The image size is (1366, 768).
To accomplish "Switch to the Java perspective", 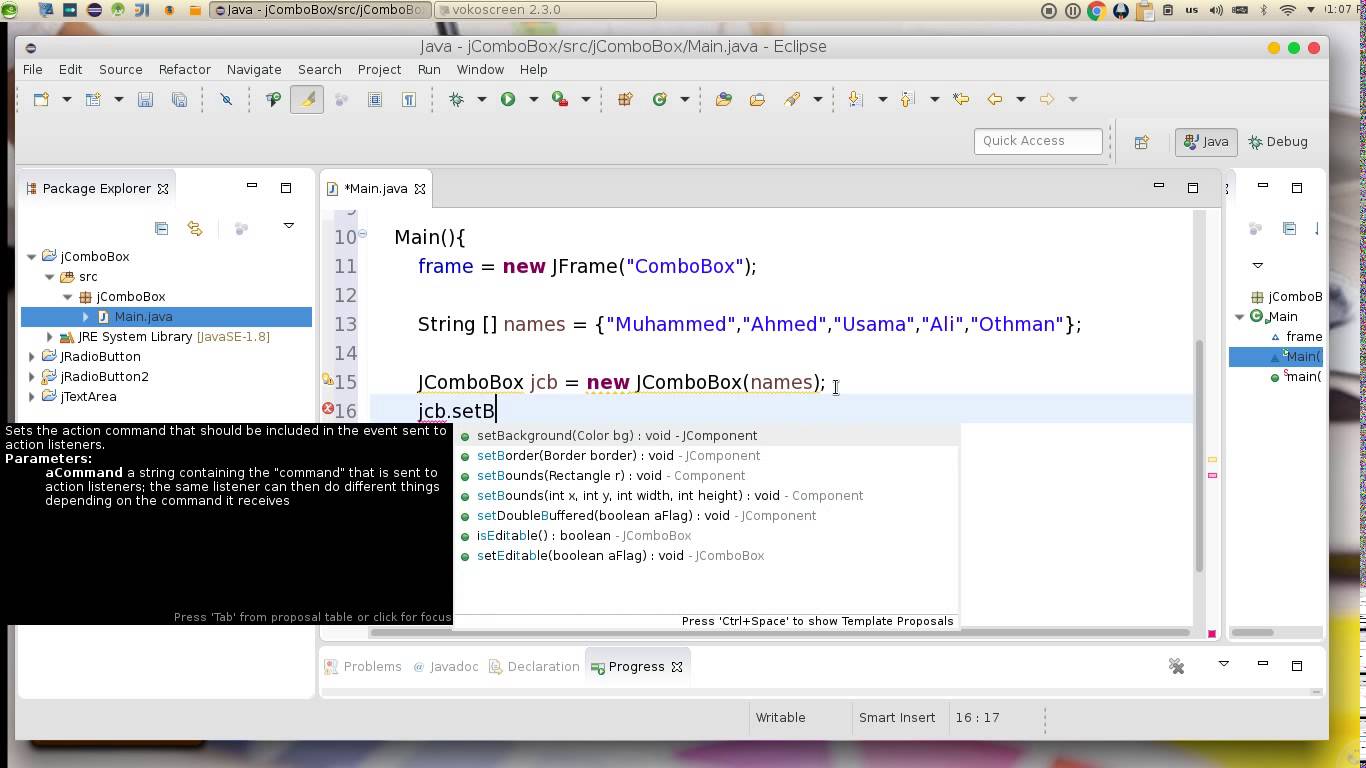I will point(1206,142).
